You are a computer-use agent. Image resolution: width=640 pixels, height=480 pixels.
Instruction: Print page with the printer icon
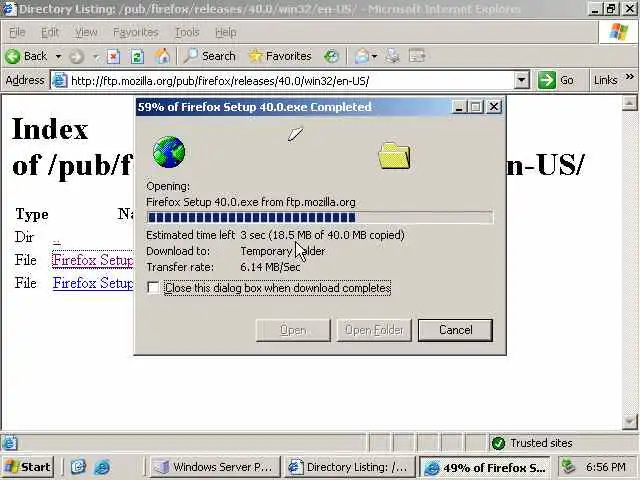coord(392,56)
